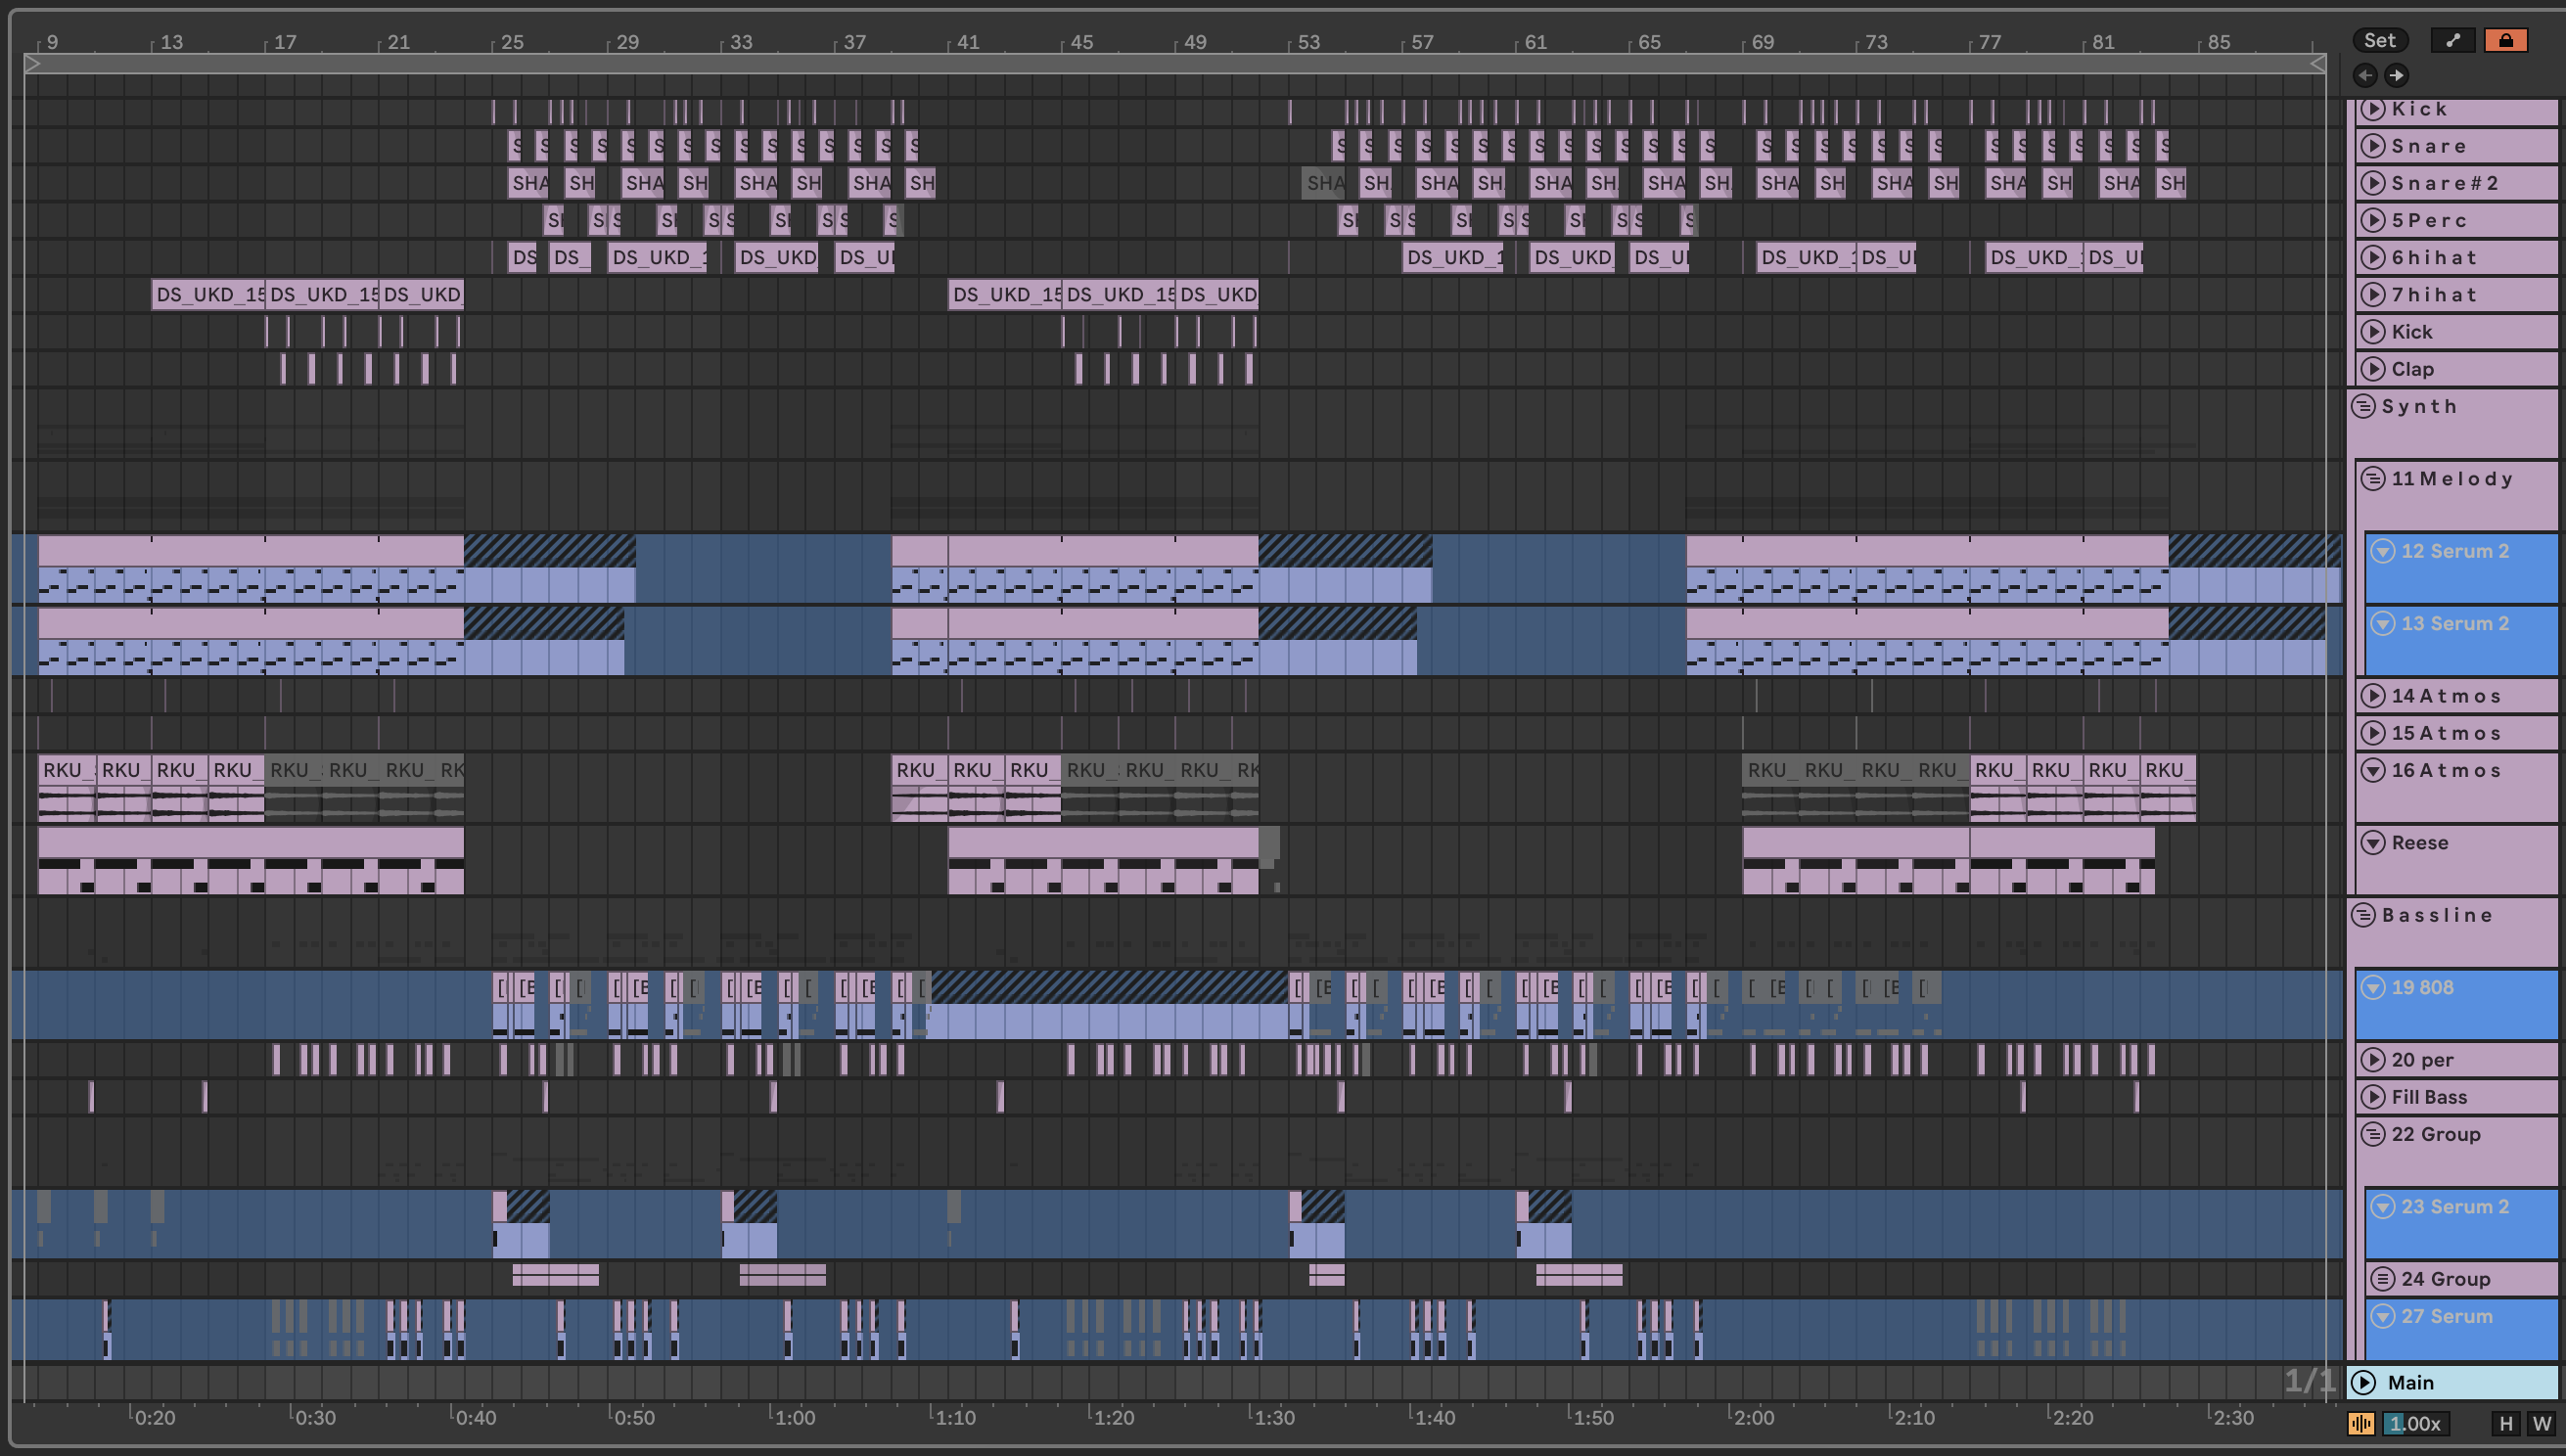Fold the 12 Serum 2 track
Screen dimensions: 2566x1456
(2383, 551)
